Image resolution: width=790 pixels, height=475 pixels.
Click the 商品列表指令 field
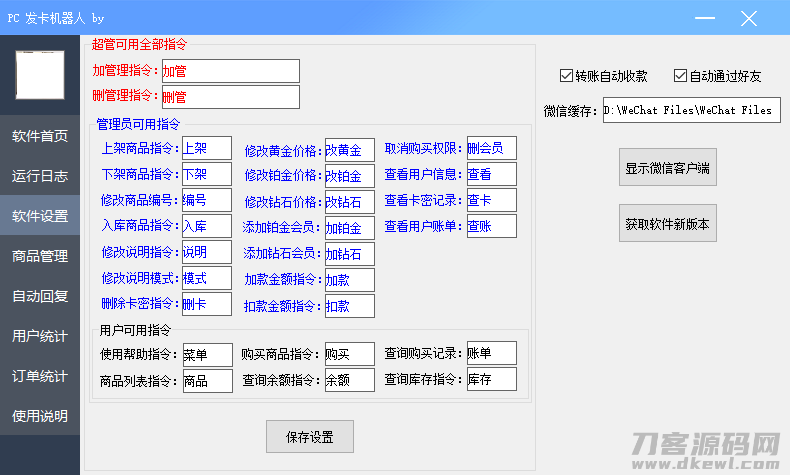(208, 381)
